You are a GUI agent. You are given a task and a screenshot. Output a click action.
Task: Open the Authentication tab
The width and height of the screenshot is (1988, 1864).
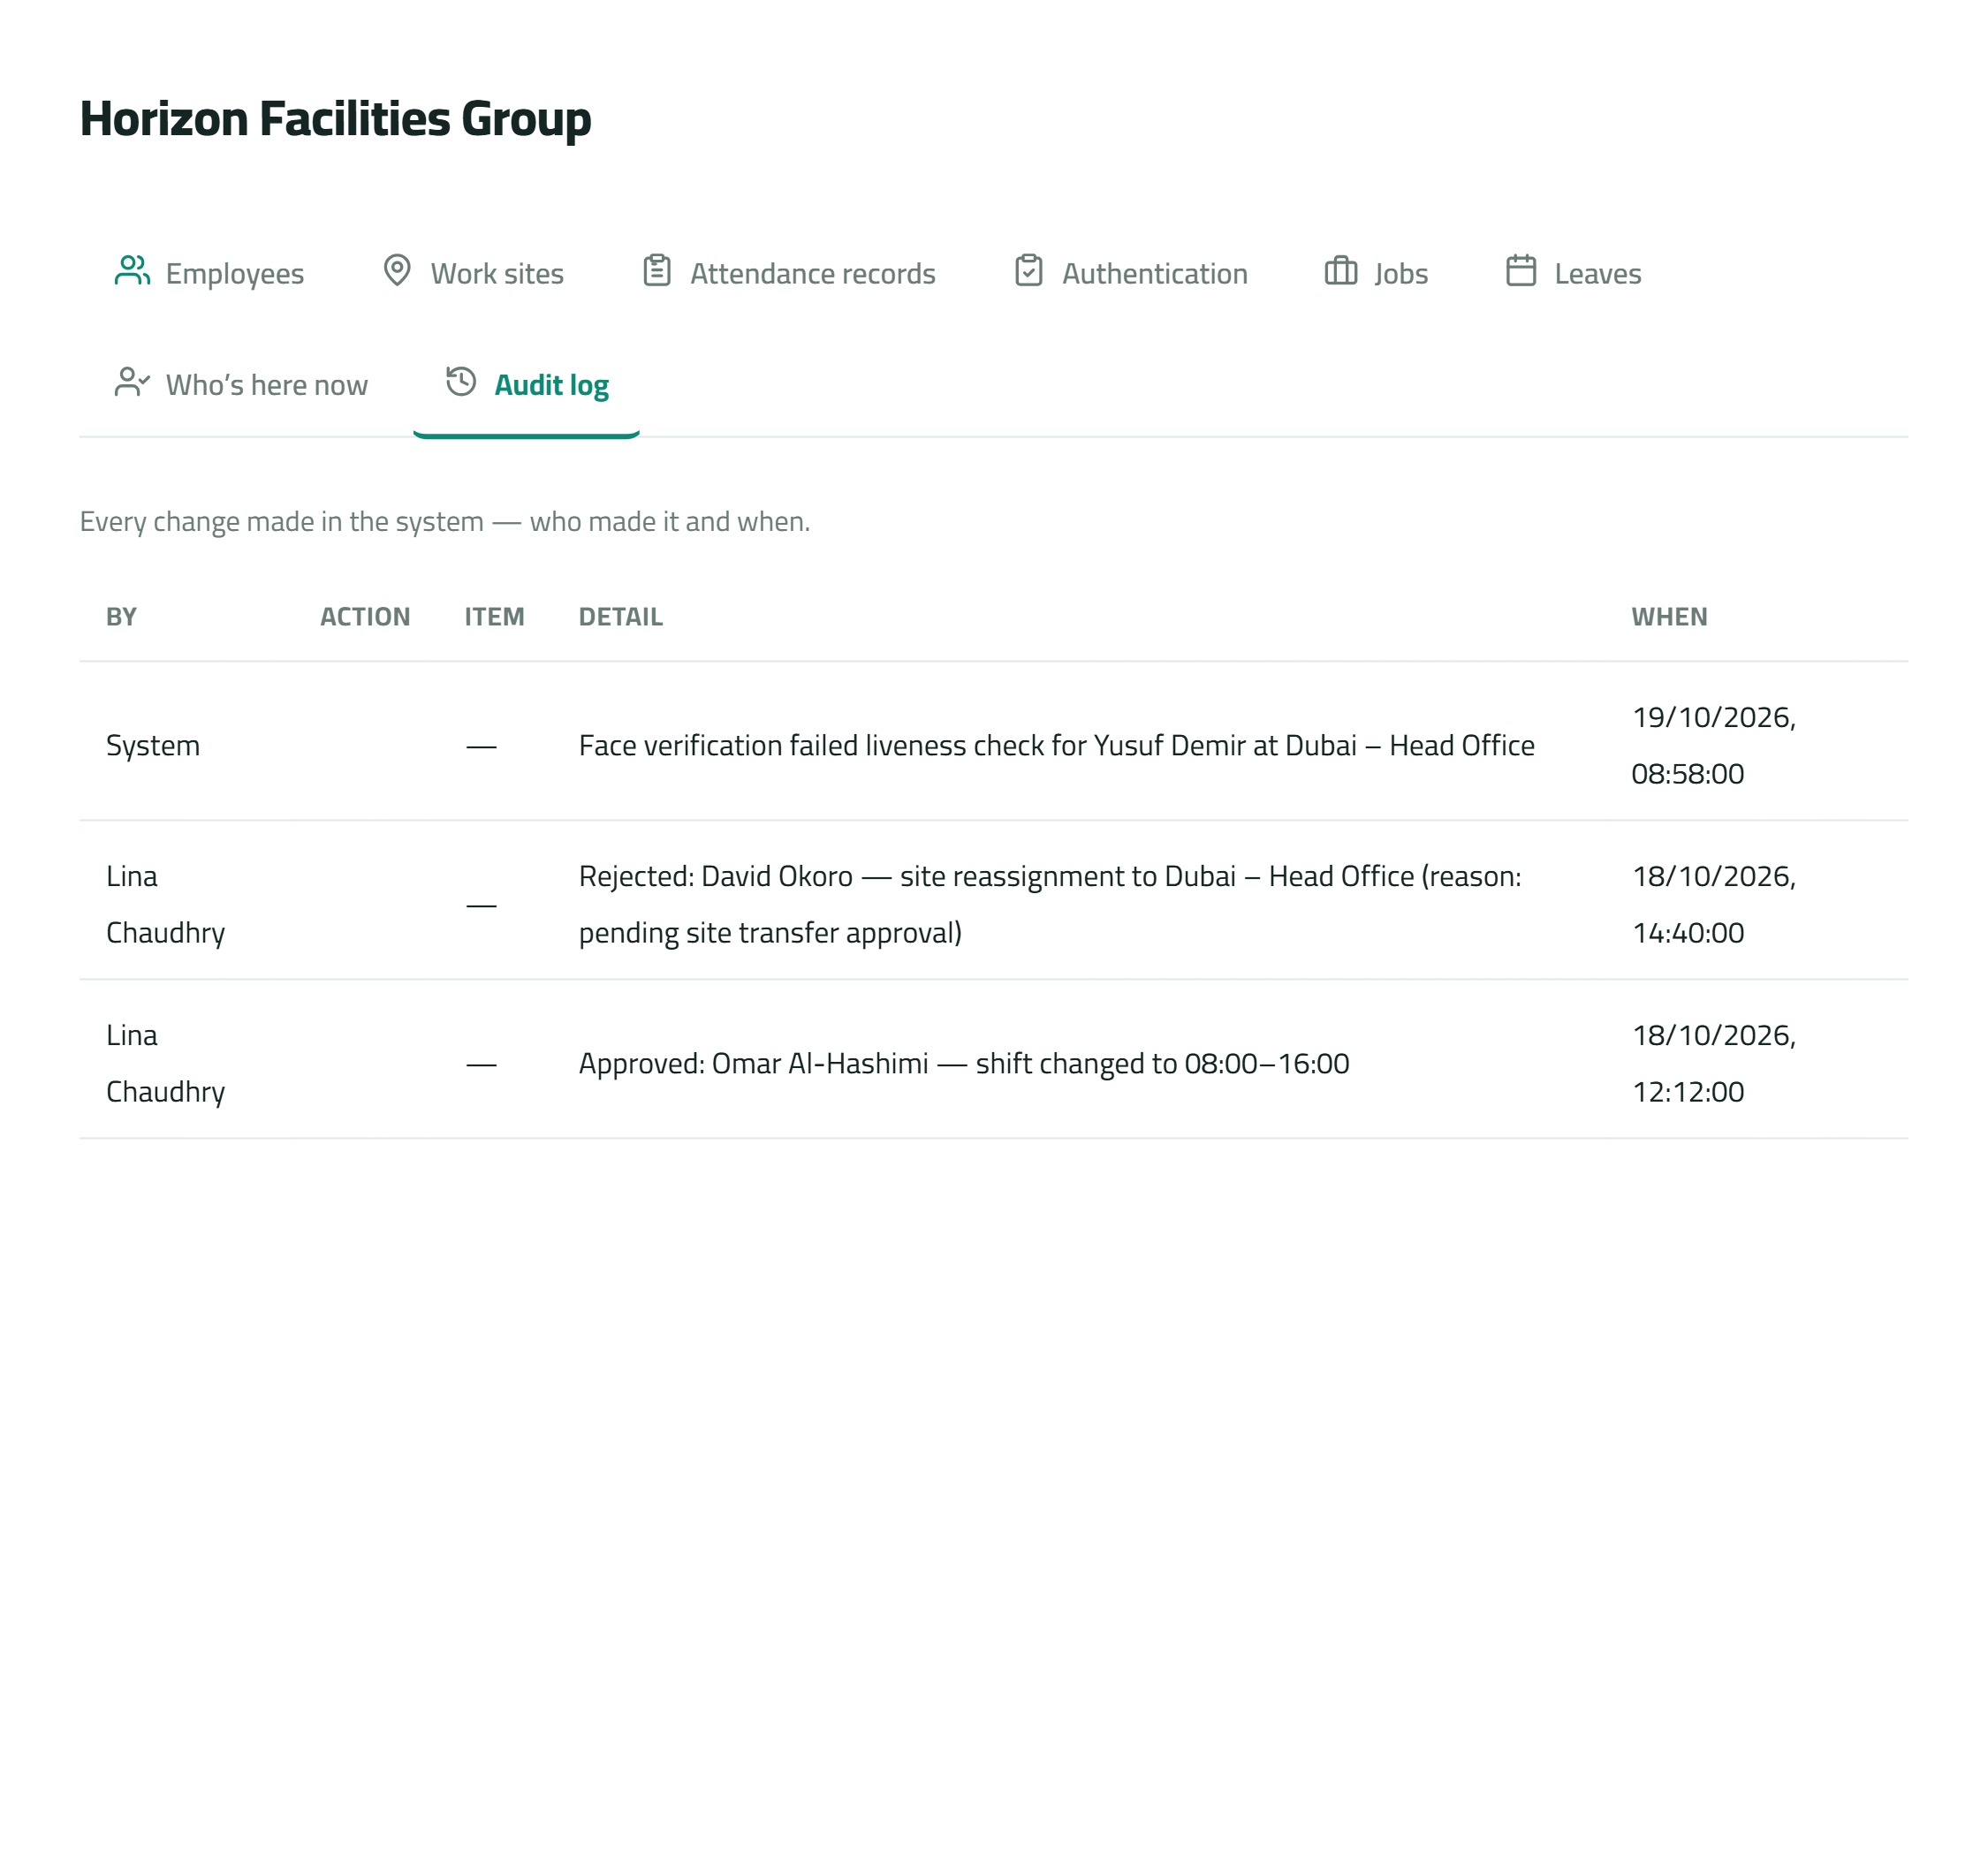coord(1131,273)
